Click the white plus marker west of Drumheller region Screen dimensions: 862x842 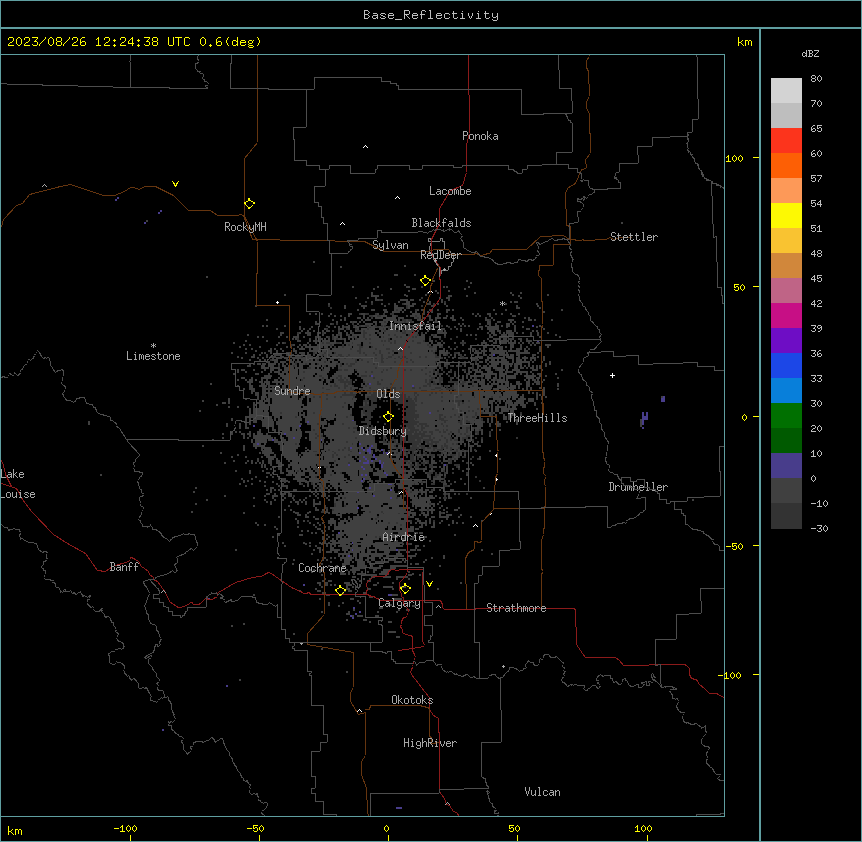pos(612,375)
